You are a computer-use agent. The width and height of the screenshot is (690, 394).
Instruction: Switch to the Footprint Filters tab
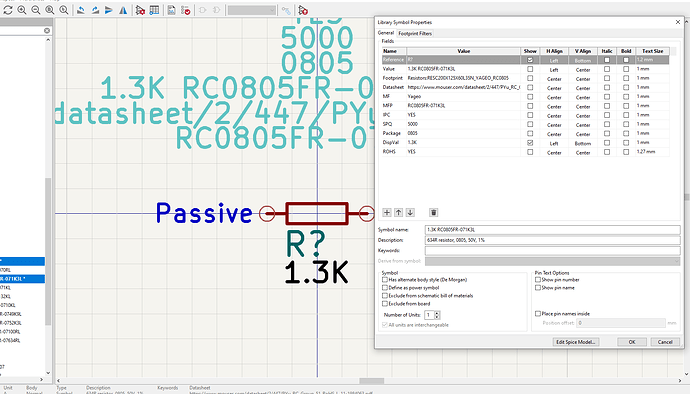[415, 33]
